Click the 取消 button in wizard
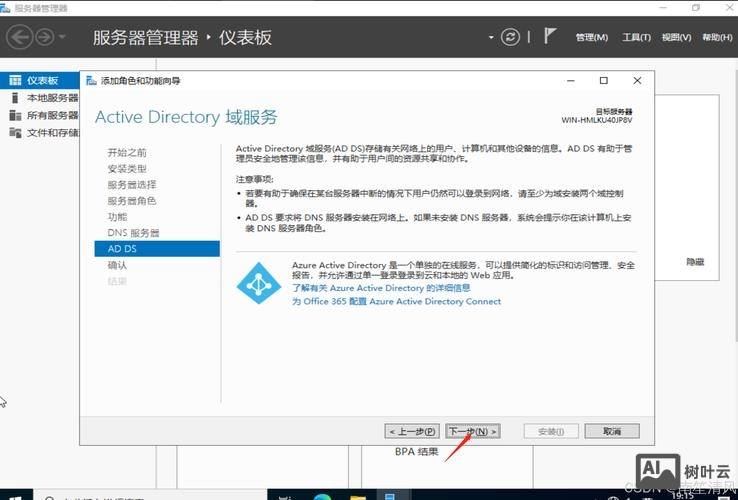This screenshot has width=738, height=500. 612,431
